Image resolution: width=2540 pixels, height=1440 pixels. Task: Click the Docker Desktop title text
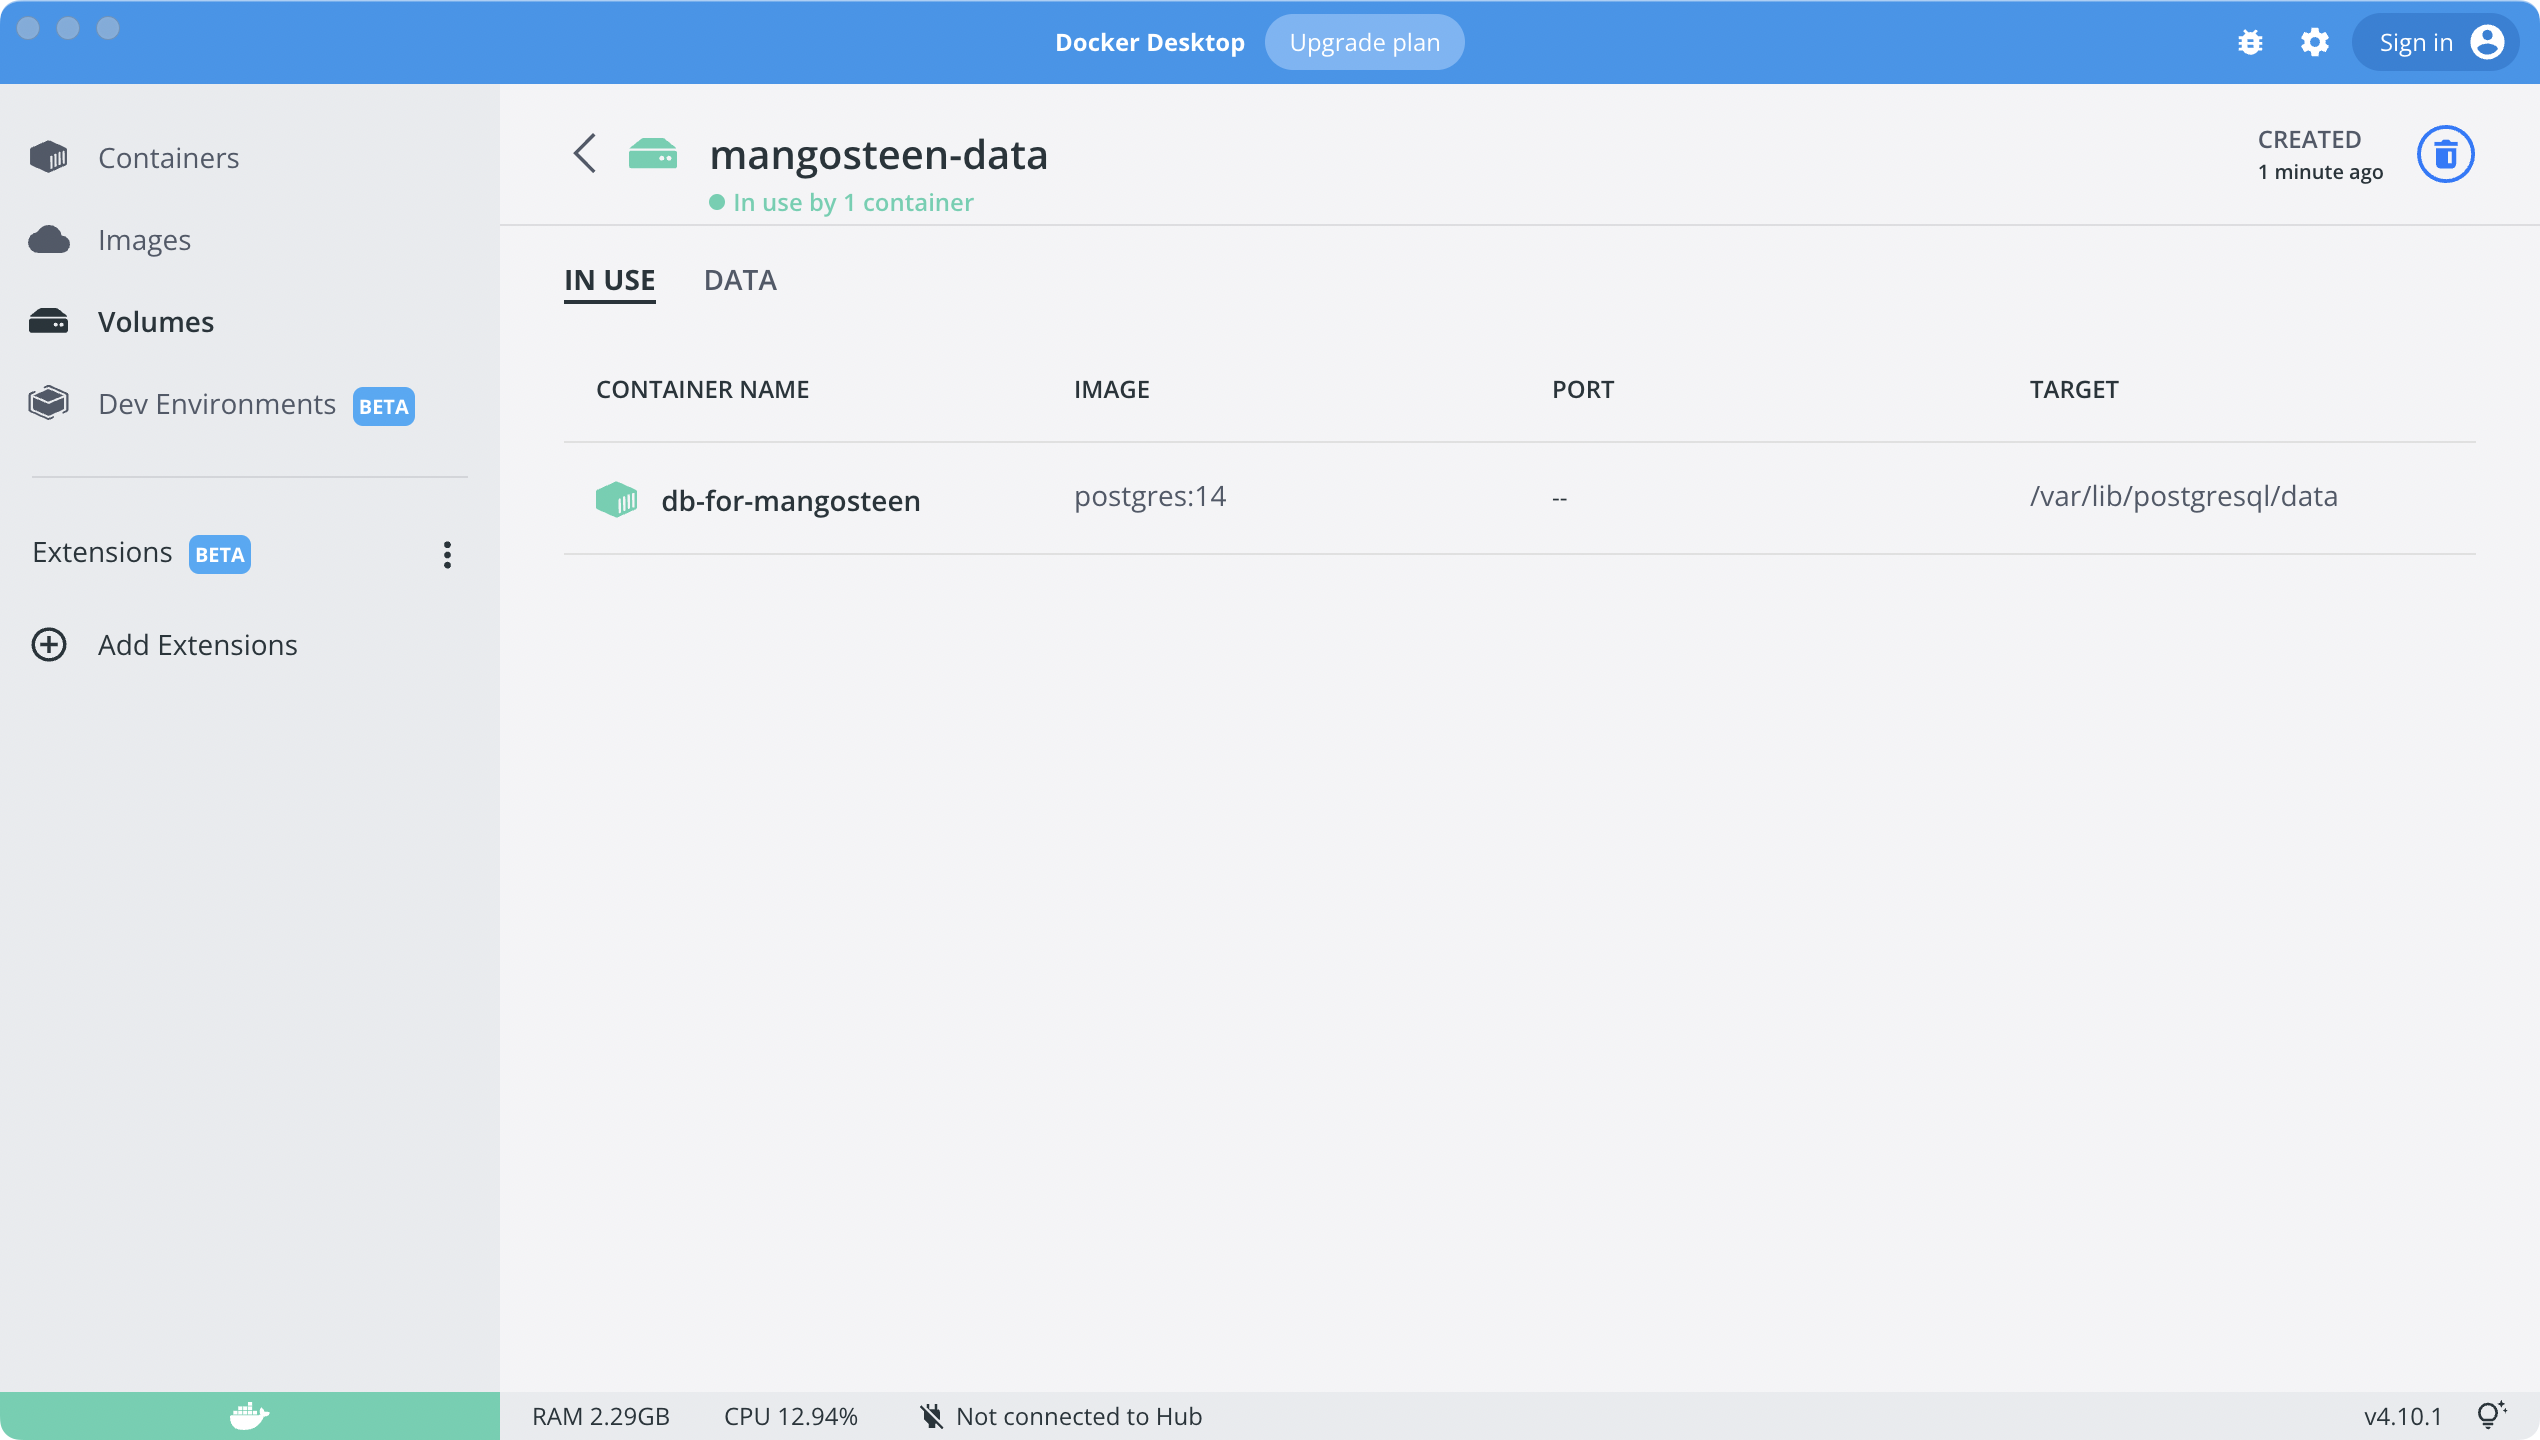click(1150, 42)
